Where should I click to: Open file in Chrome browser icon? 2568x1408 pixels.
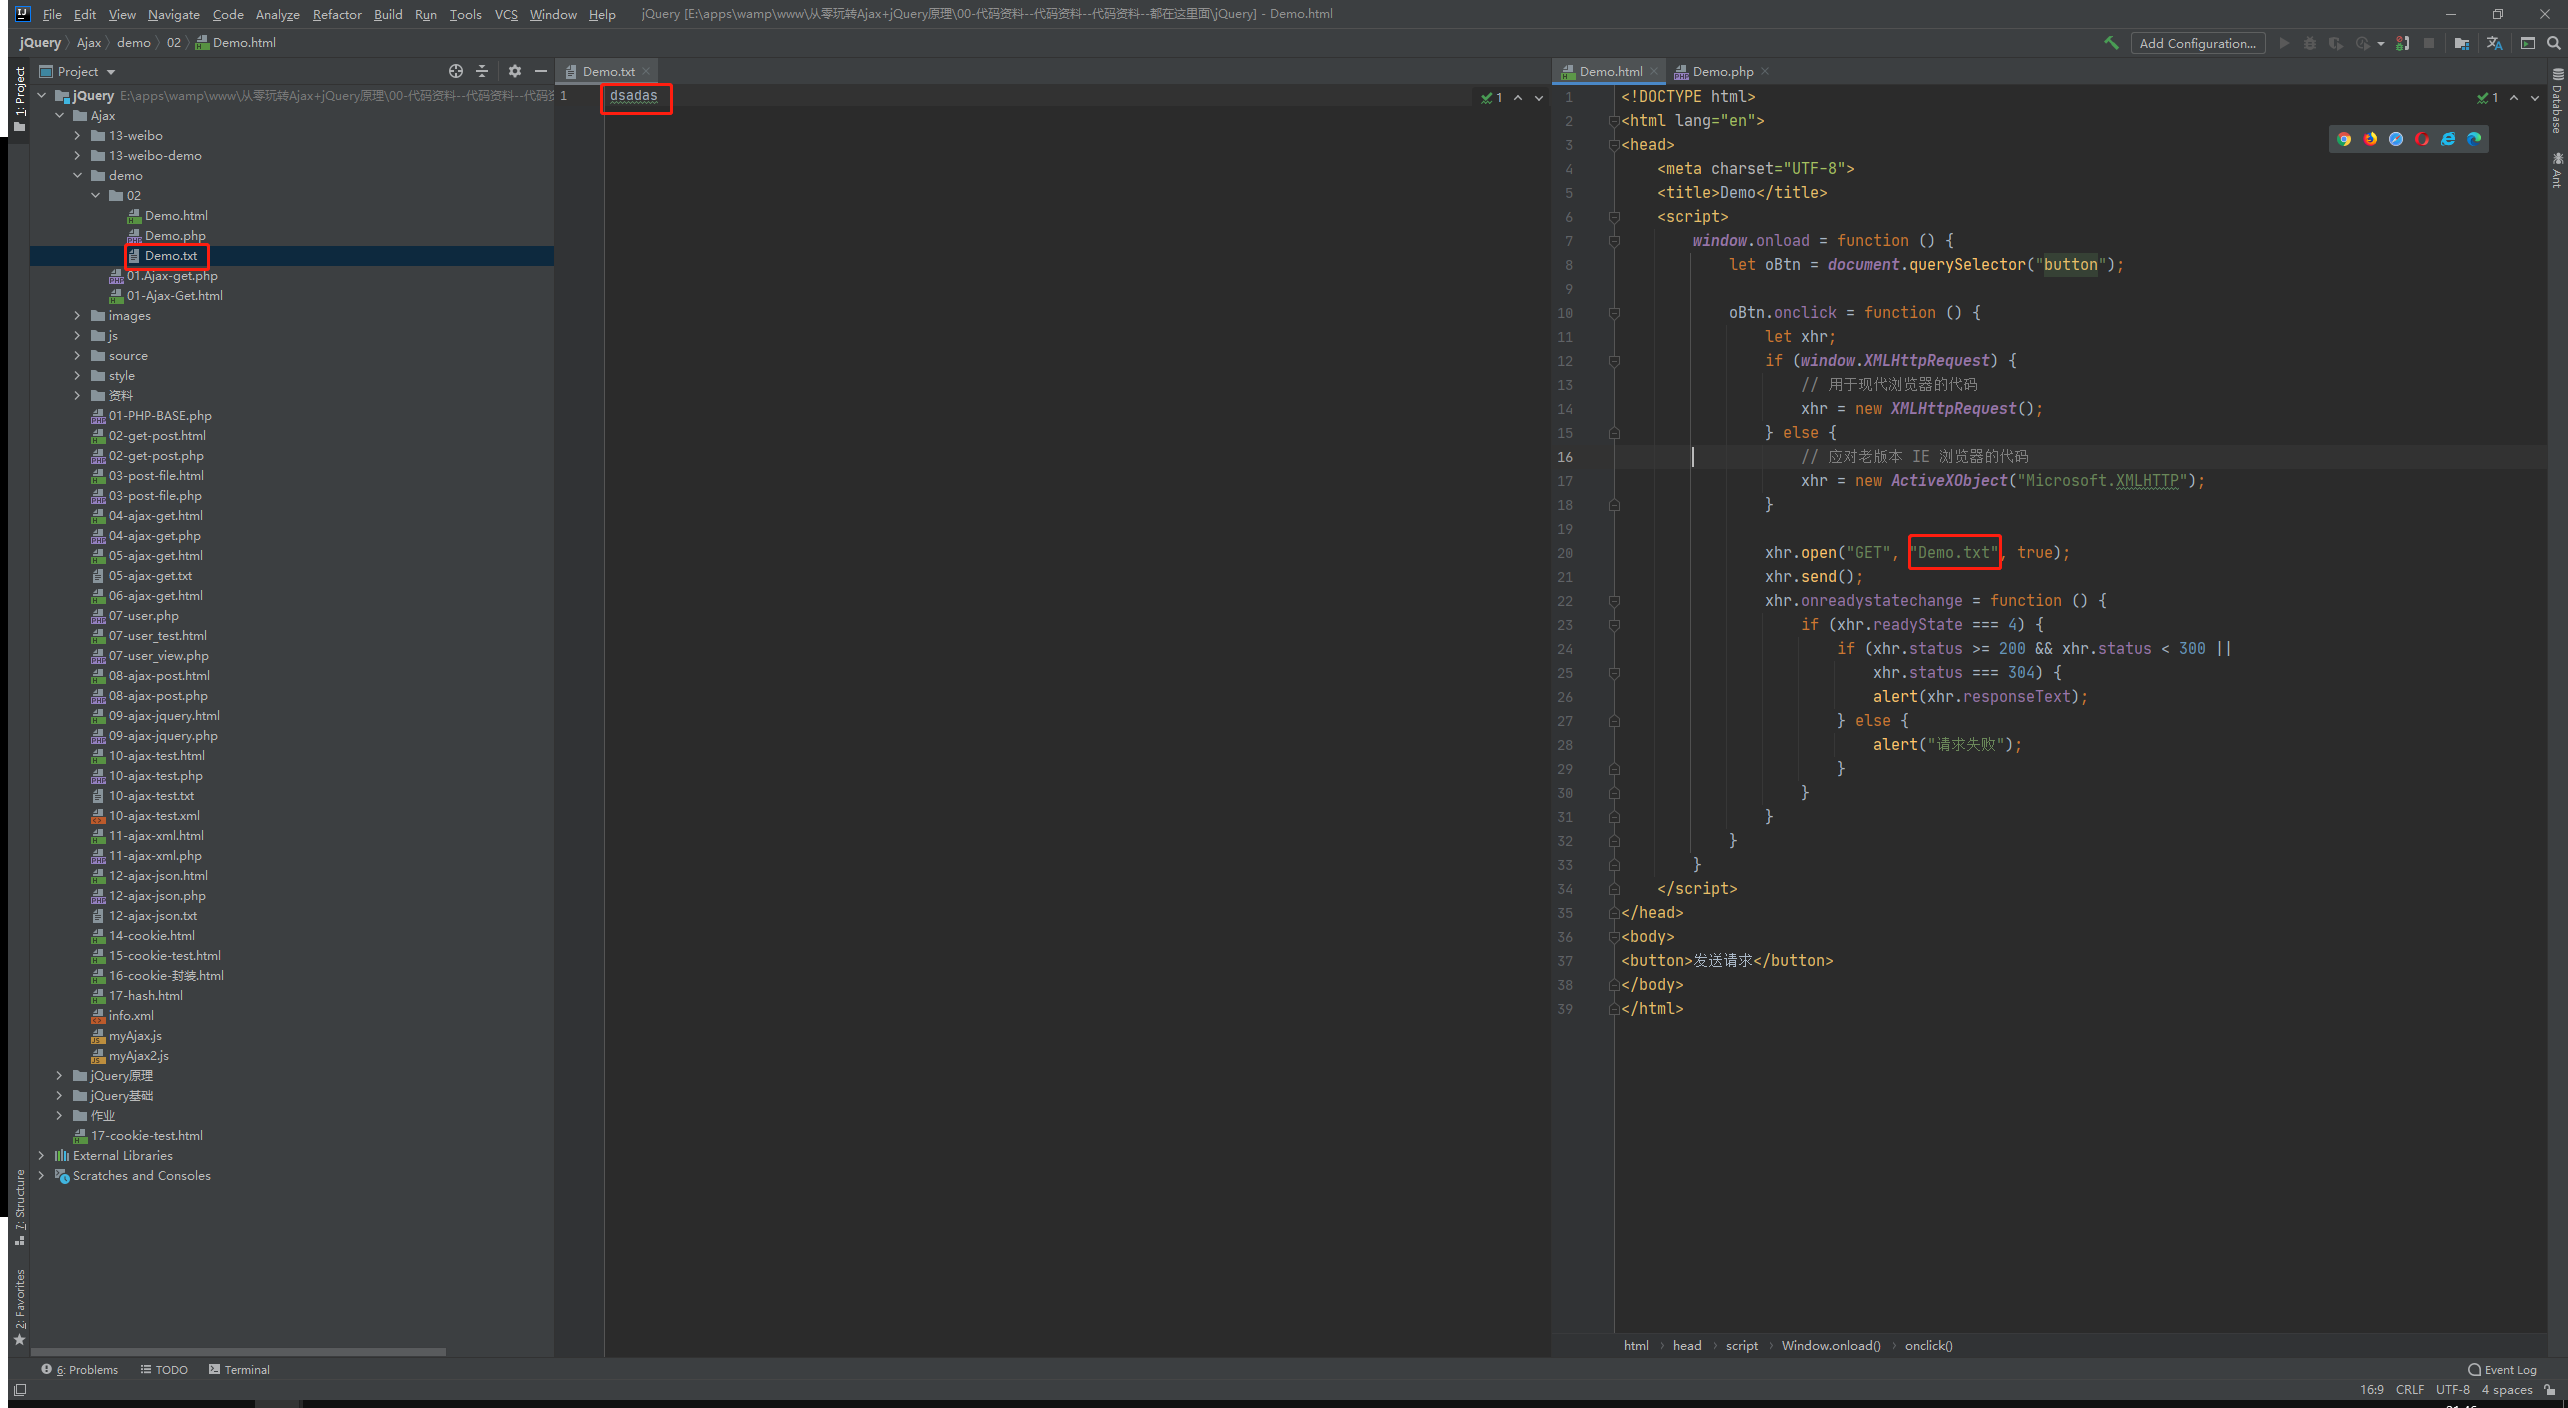pos(2344,139)
